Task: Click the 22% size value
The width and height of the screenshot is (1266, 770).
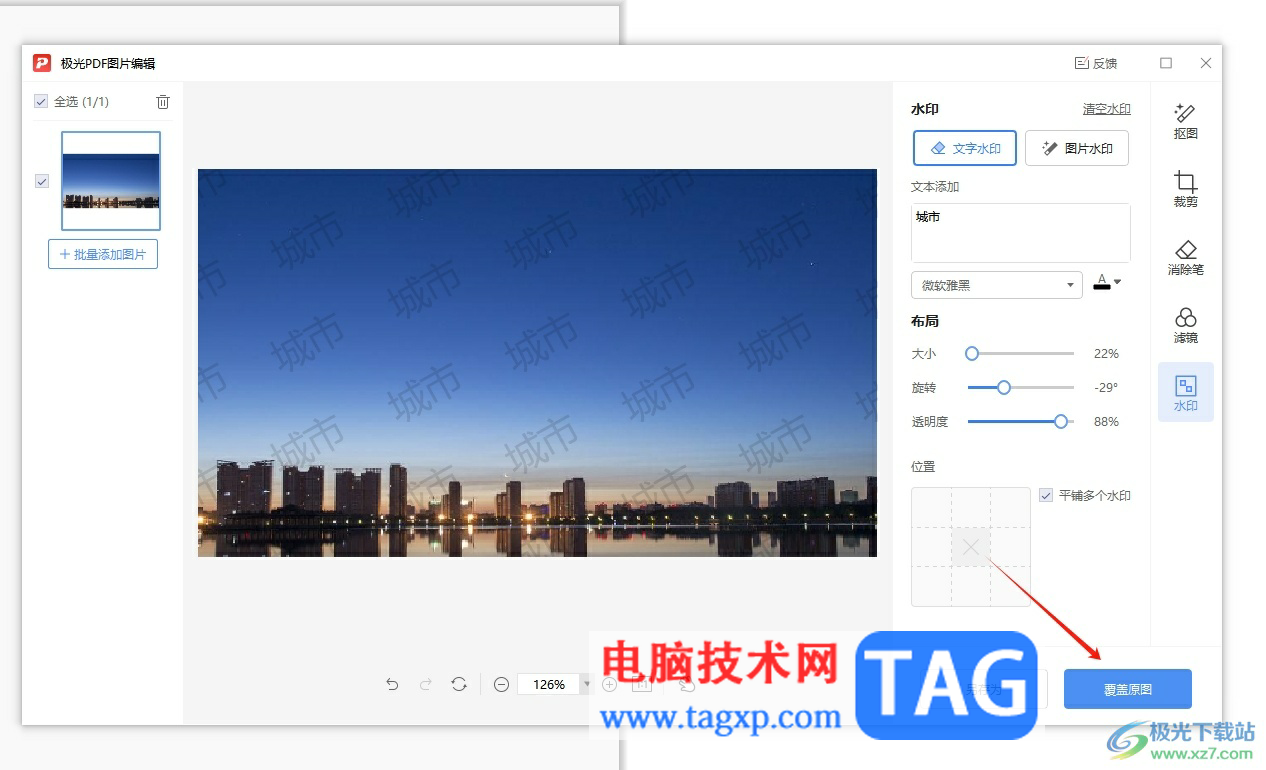Action: click(1106, 354)
